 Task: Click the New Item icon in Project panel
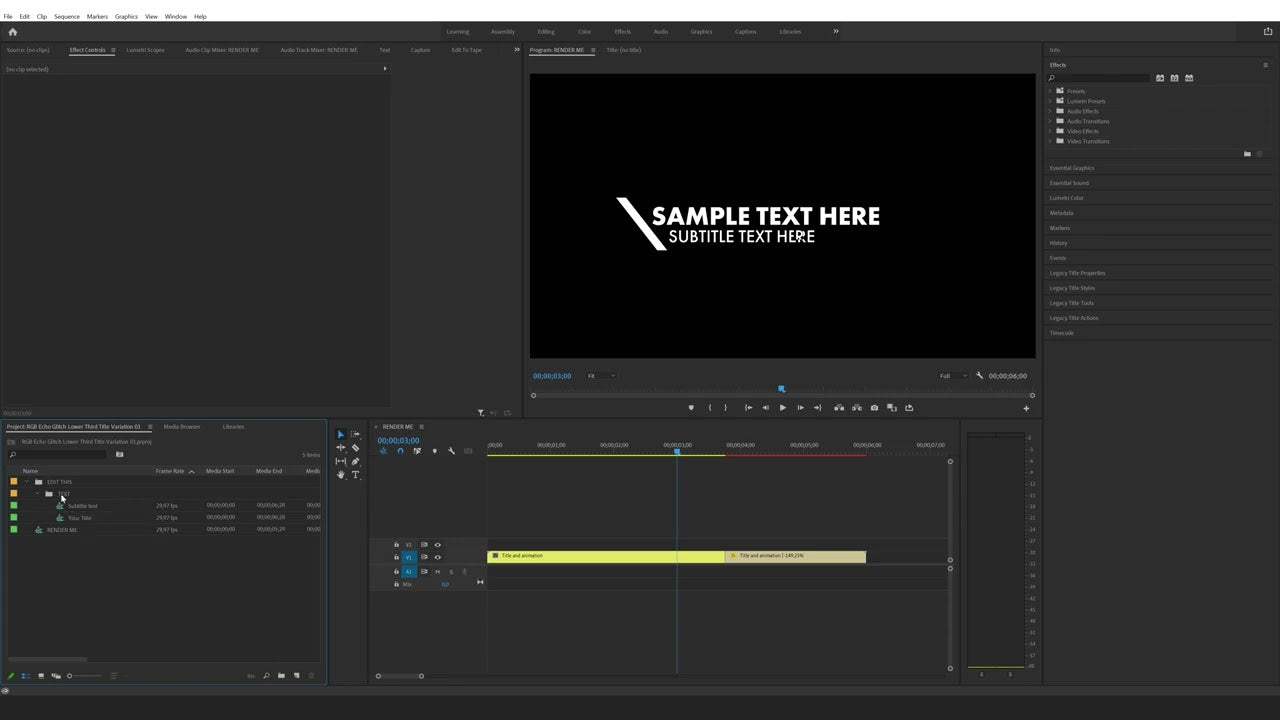click(x=297, y=676)
